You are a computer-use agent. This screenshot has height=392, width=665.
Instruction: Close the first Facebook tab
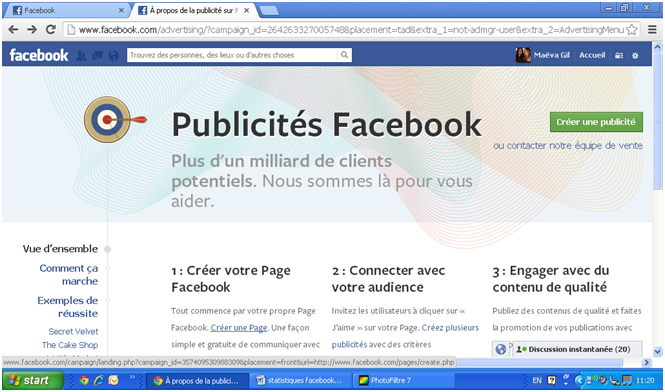click(121, 11)
